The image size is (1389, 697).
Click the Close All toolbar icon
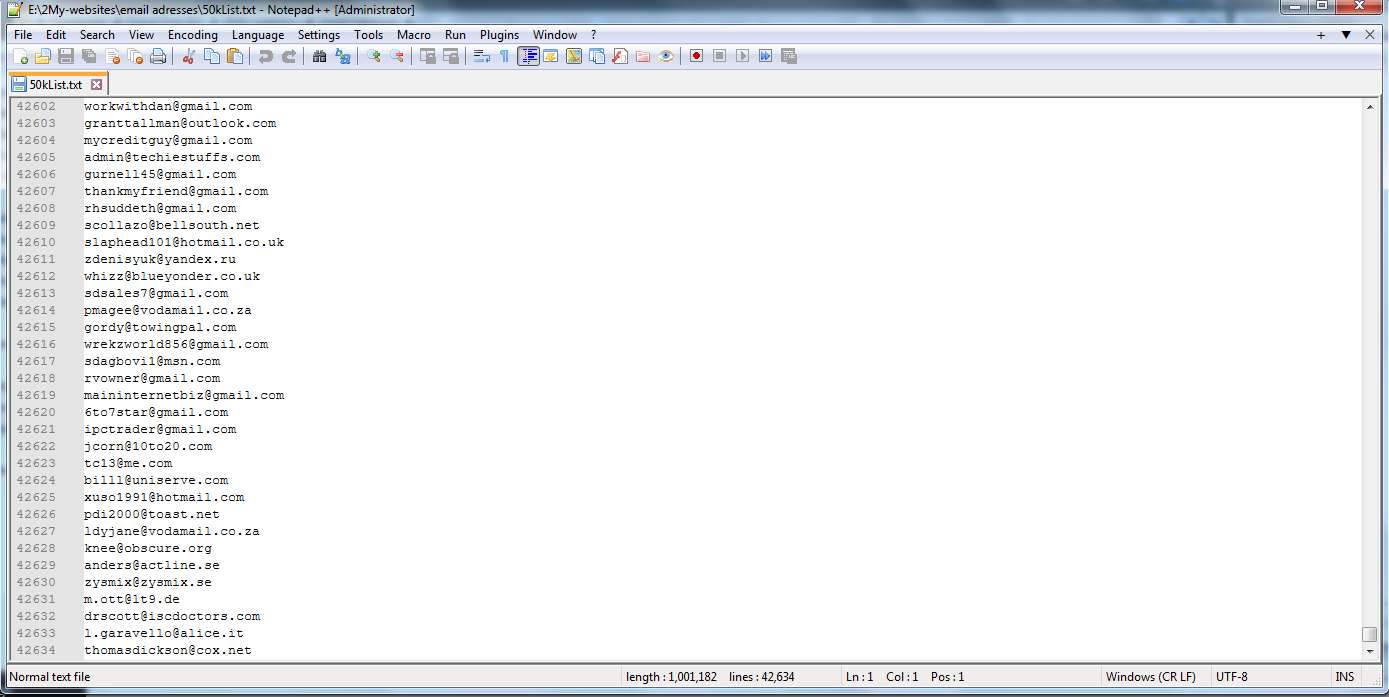[135, 56]
